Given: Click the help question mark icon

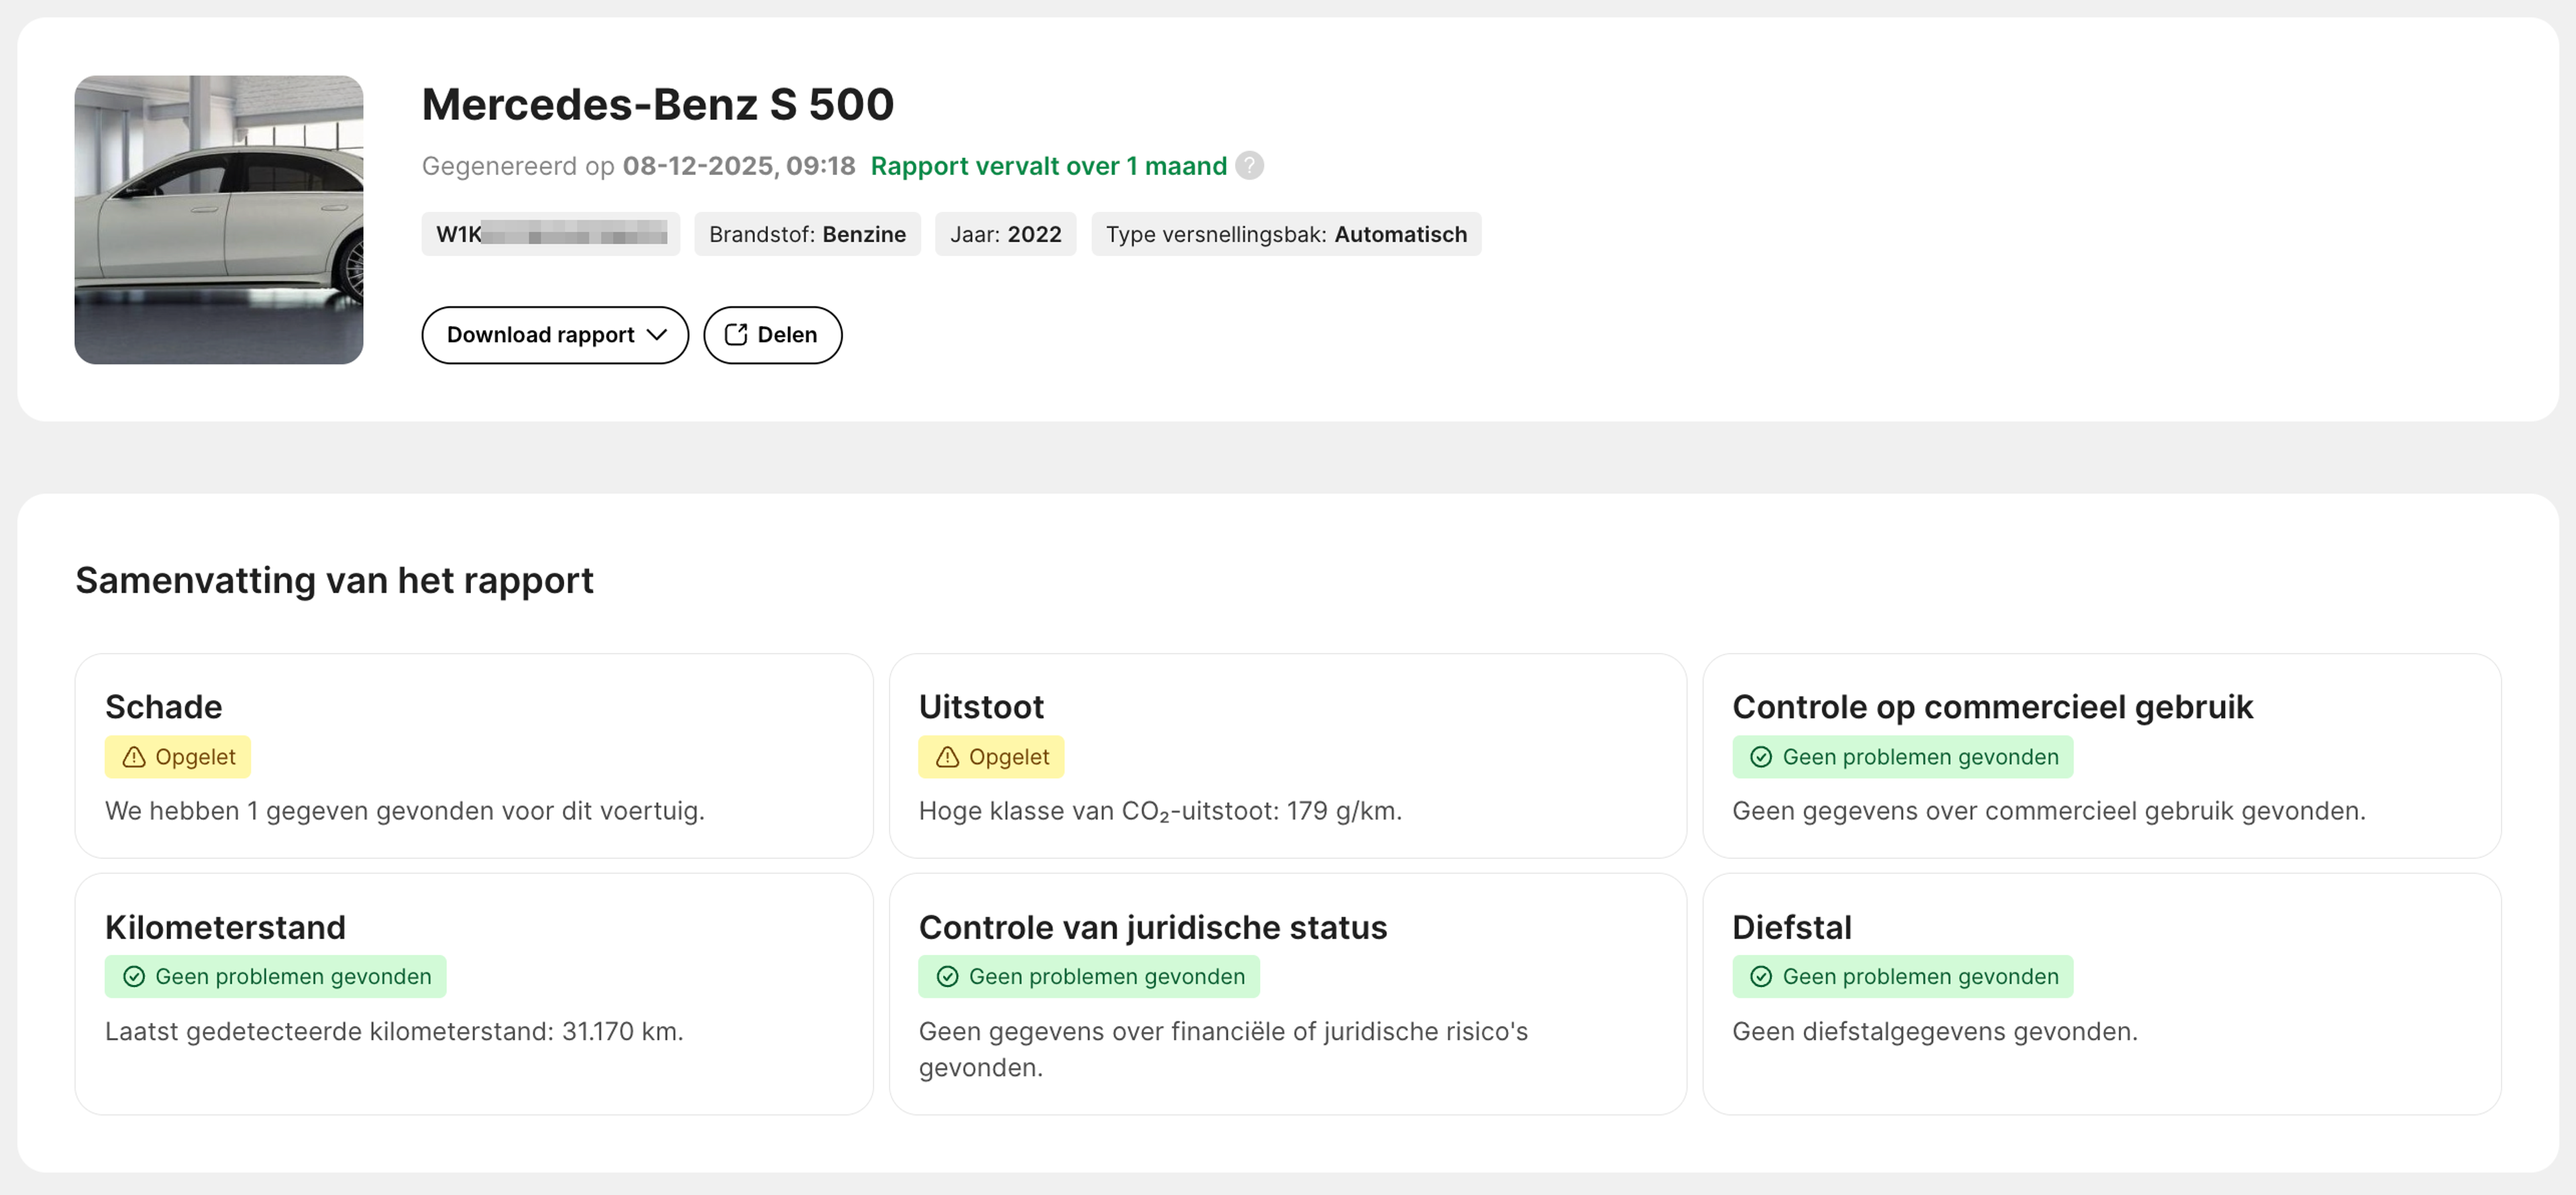Looking at the screenshot, I should [x=1249, y=165].
